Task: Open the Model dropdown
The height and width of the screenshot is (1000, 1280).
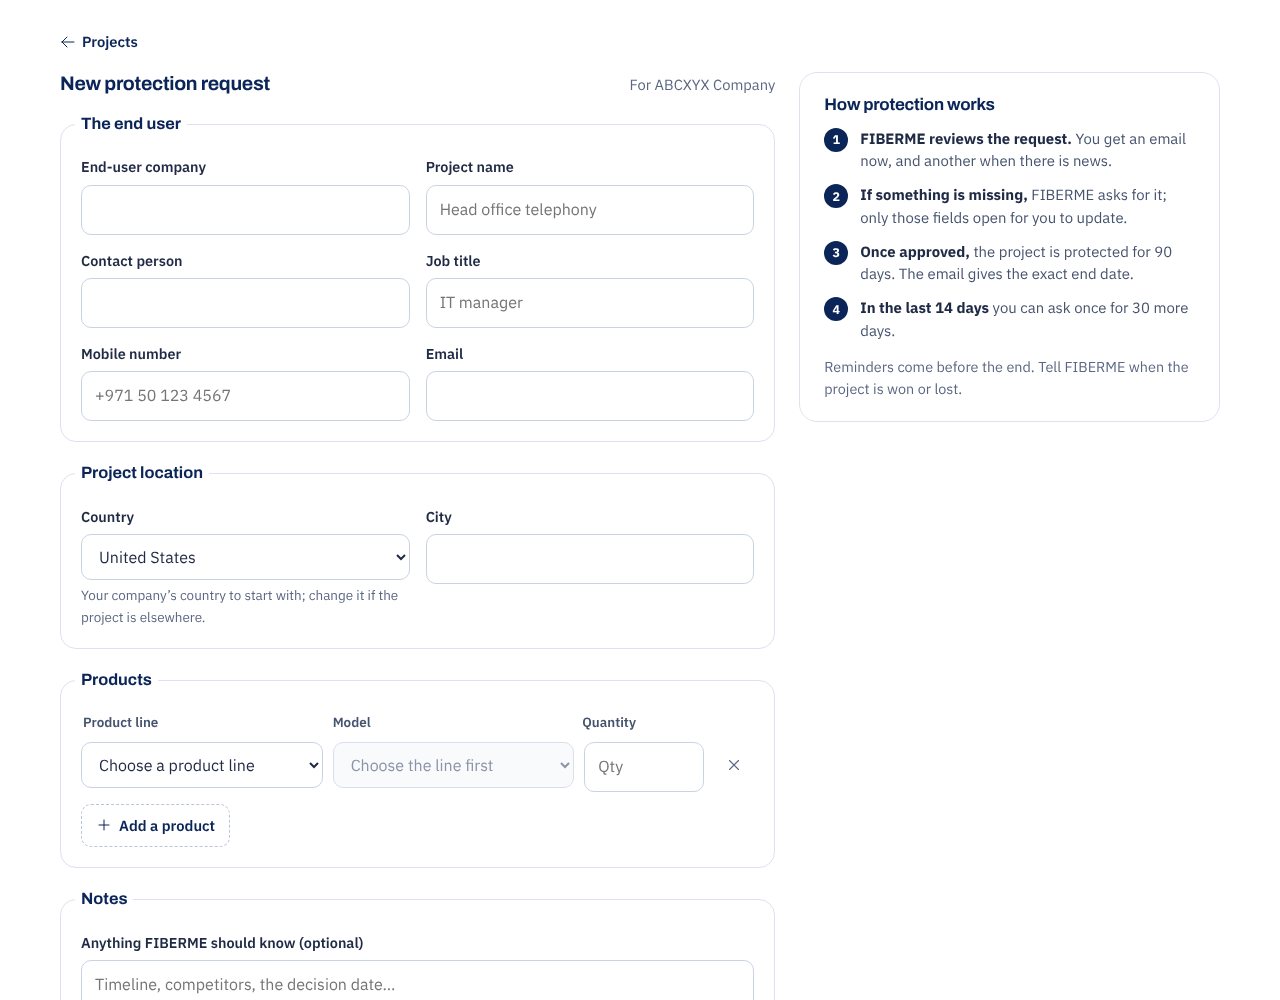Action: [453, 766]
